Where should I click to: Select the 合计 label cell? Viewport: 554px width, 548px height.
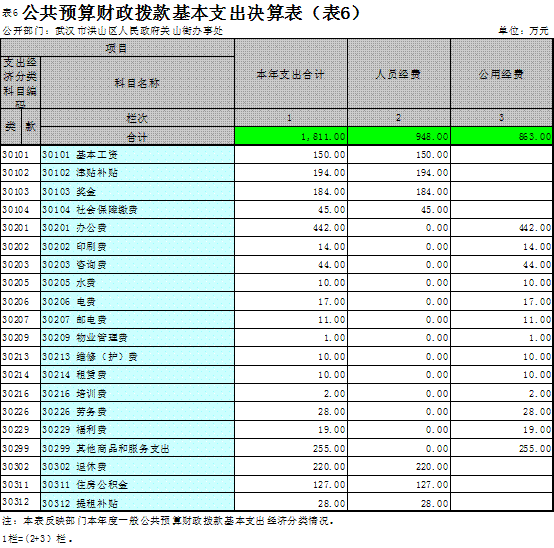(137, 136)
